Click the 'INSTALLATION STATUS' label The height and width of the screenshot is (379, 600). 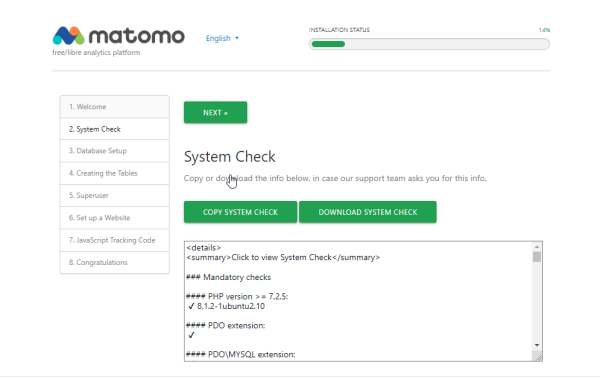click(x=339, y=30)
